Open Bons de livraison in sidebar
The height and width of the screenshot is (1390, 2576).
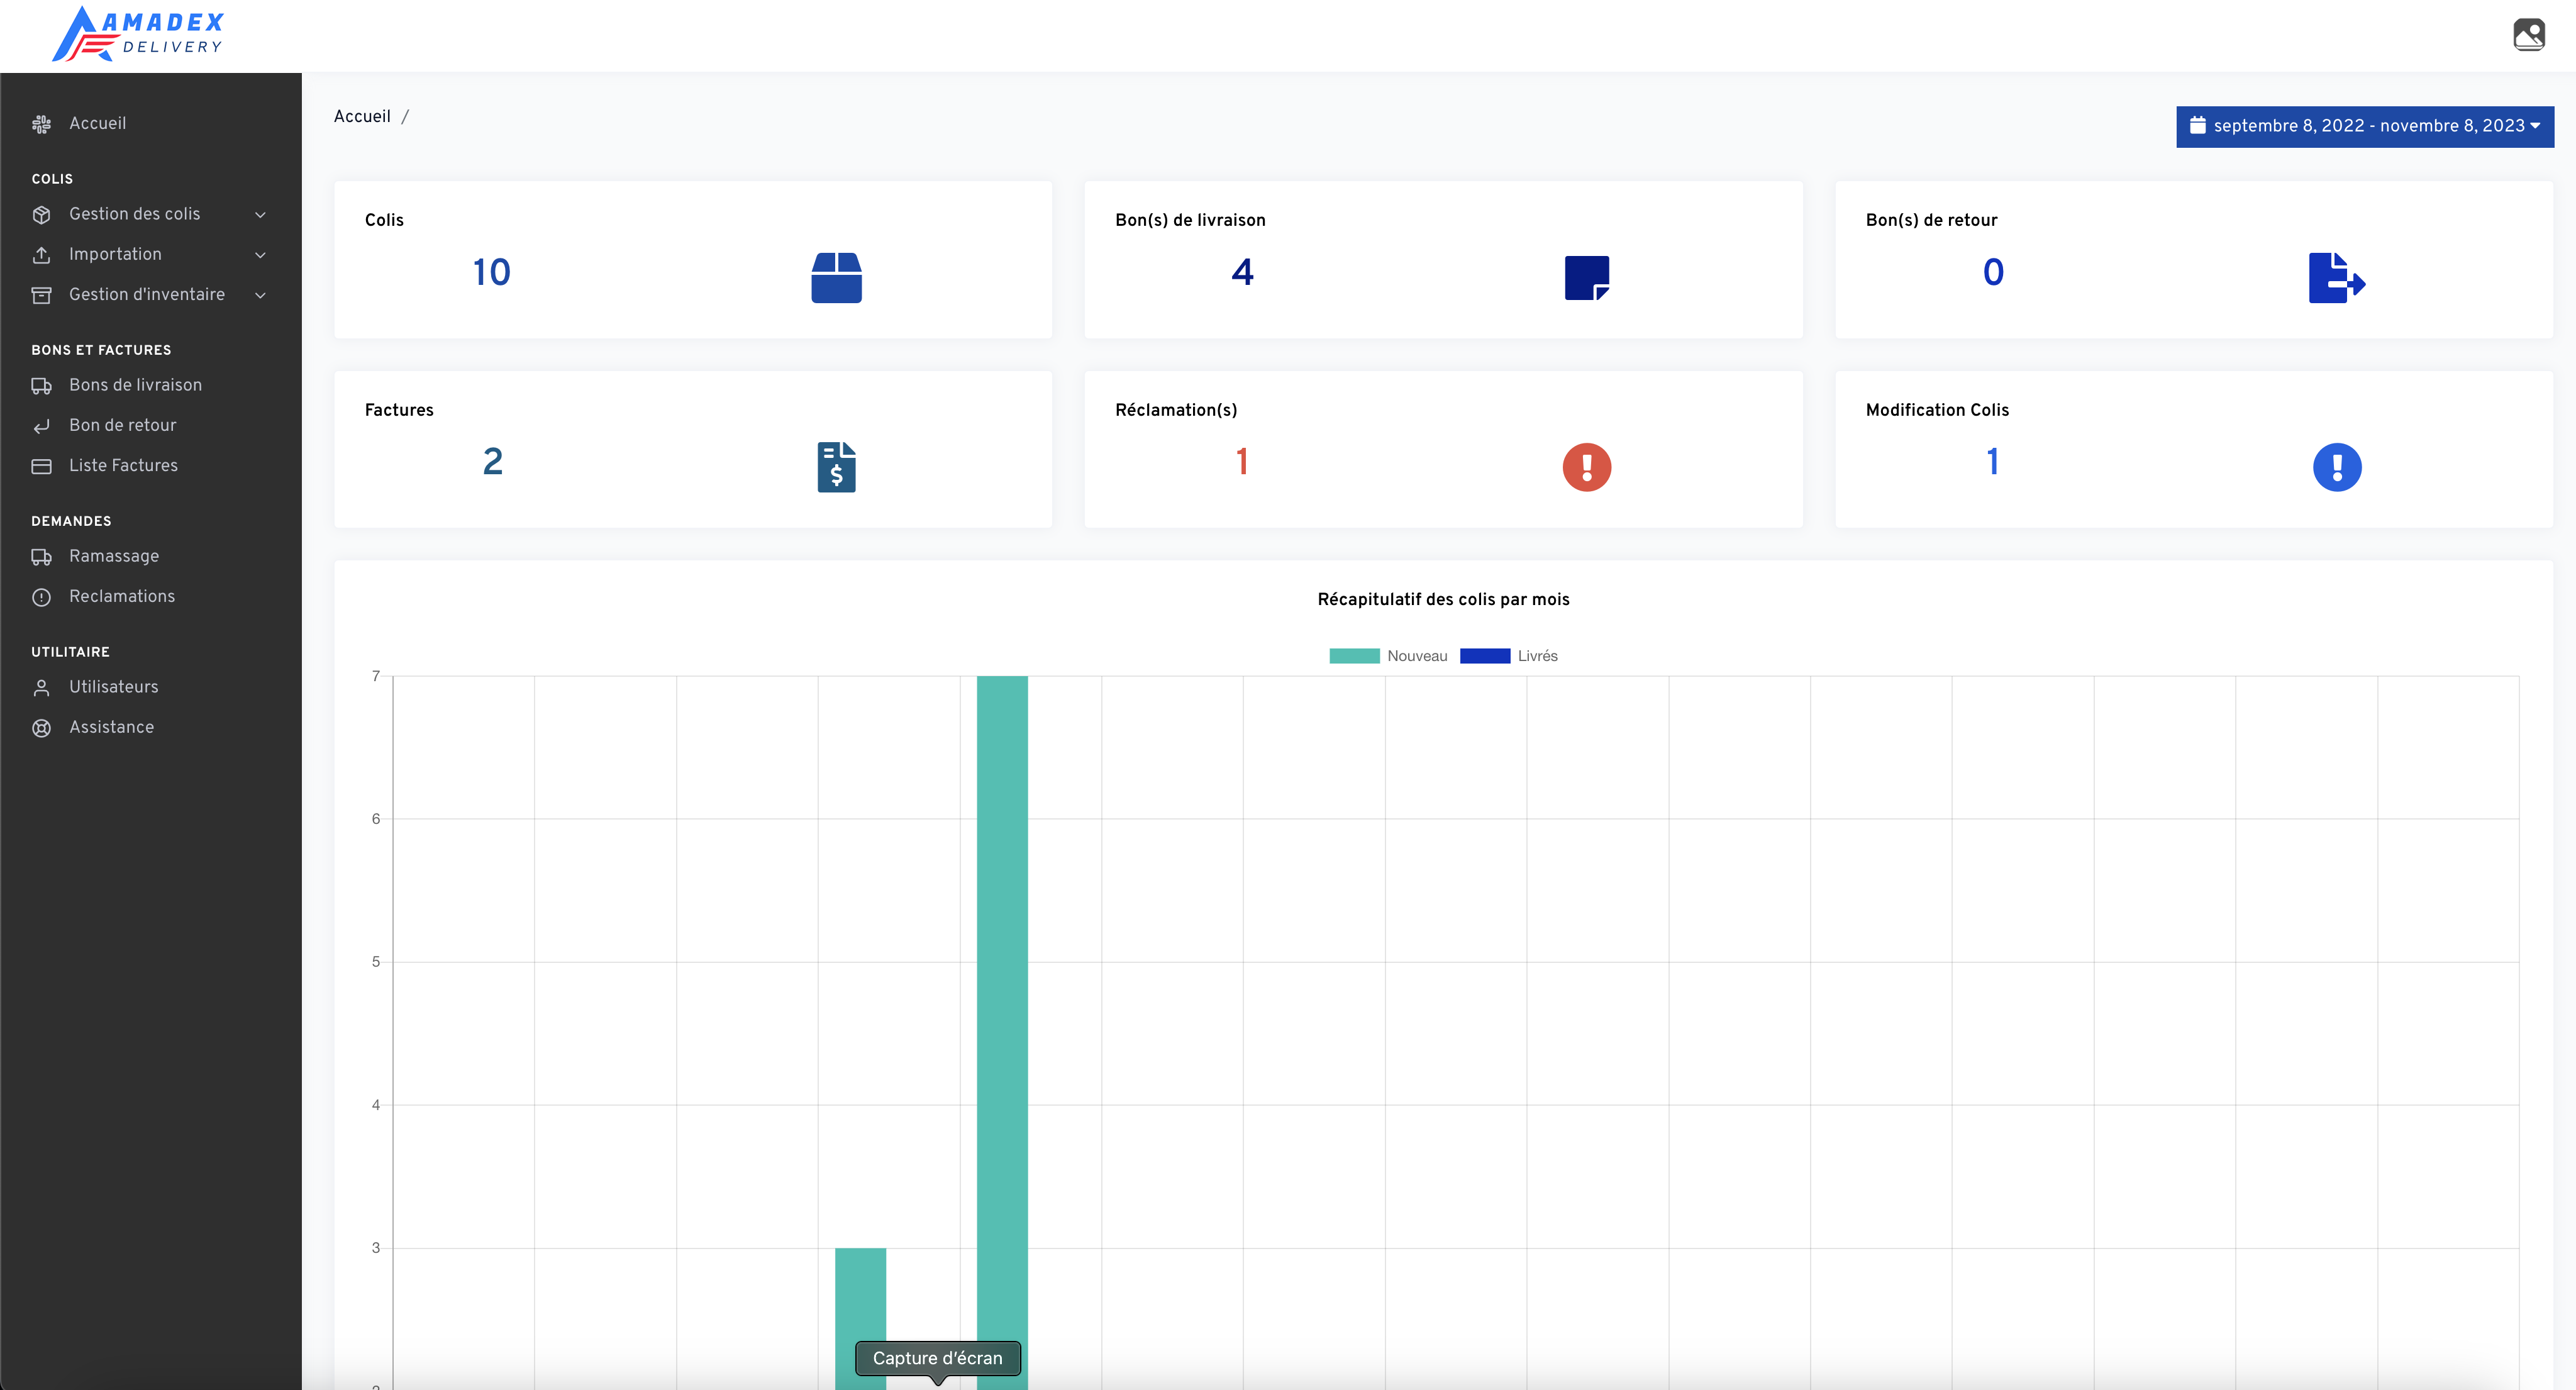click(x=135, y=385)
